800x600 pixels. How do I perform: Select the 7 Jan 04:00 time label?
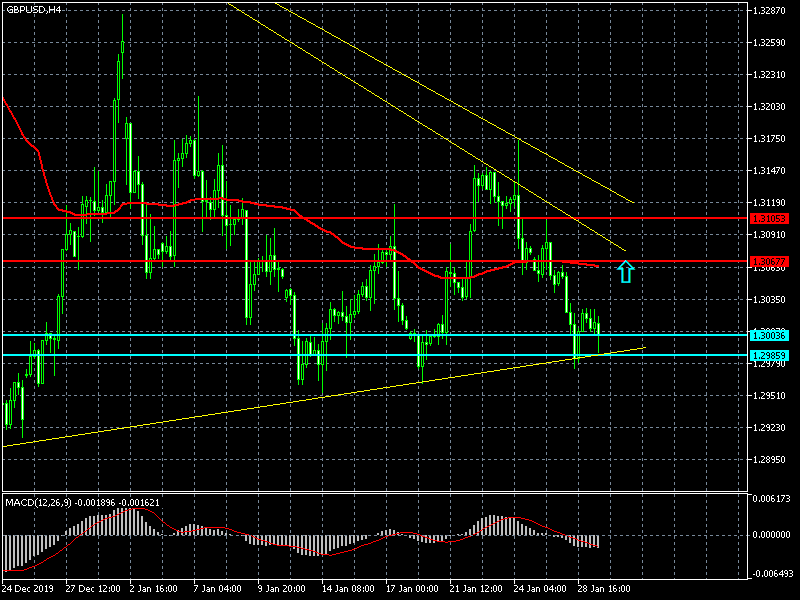[217, 589]
